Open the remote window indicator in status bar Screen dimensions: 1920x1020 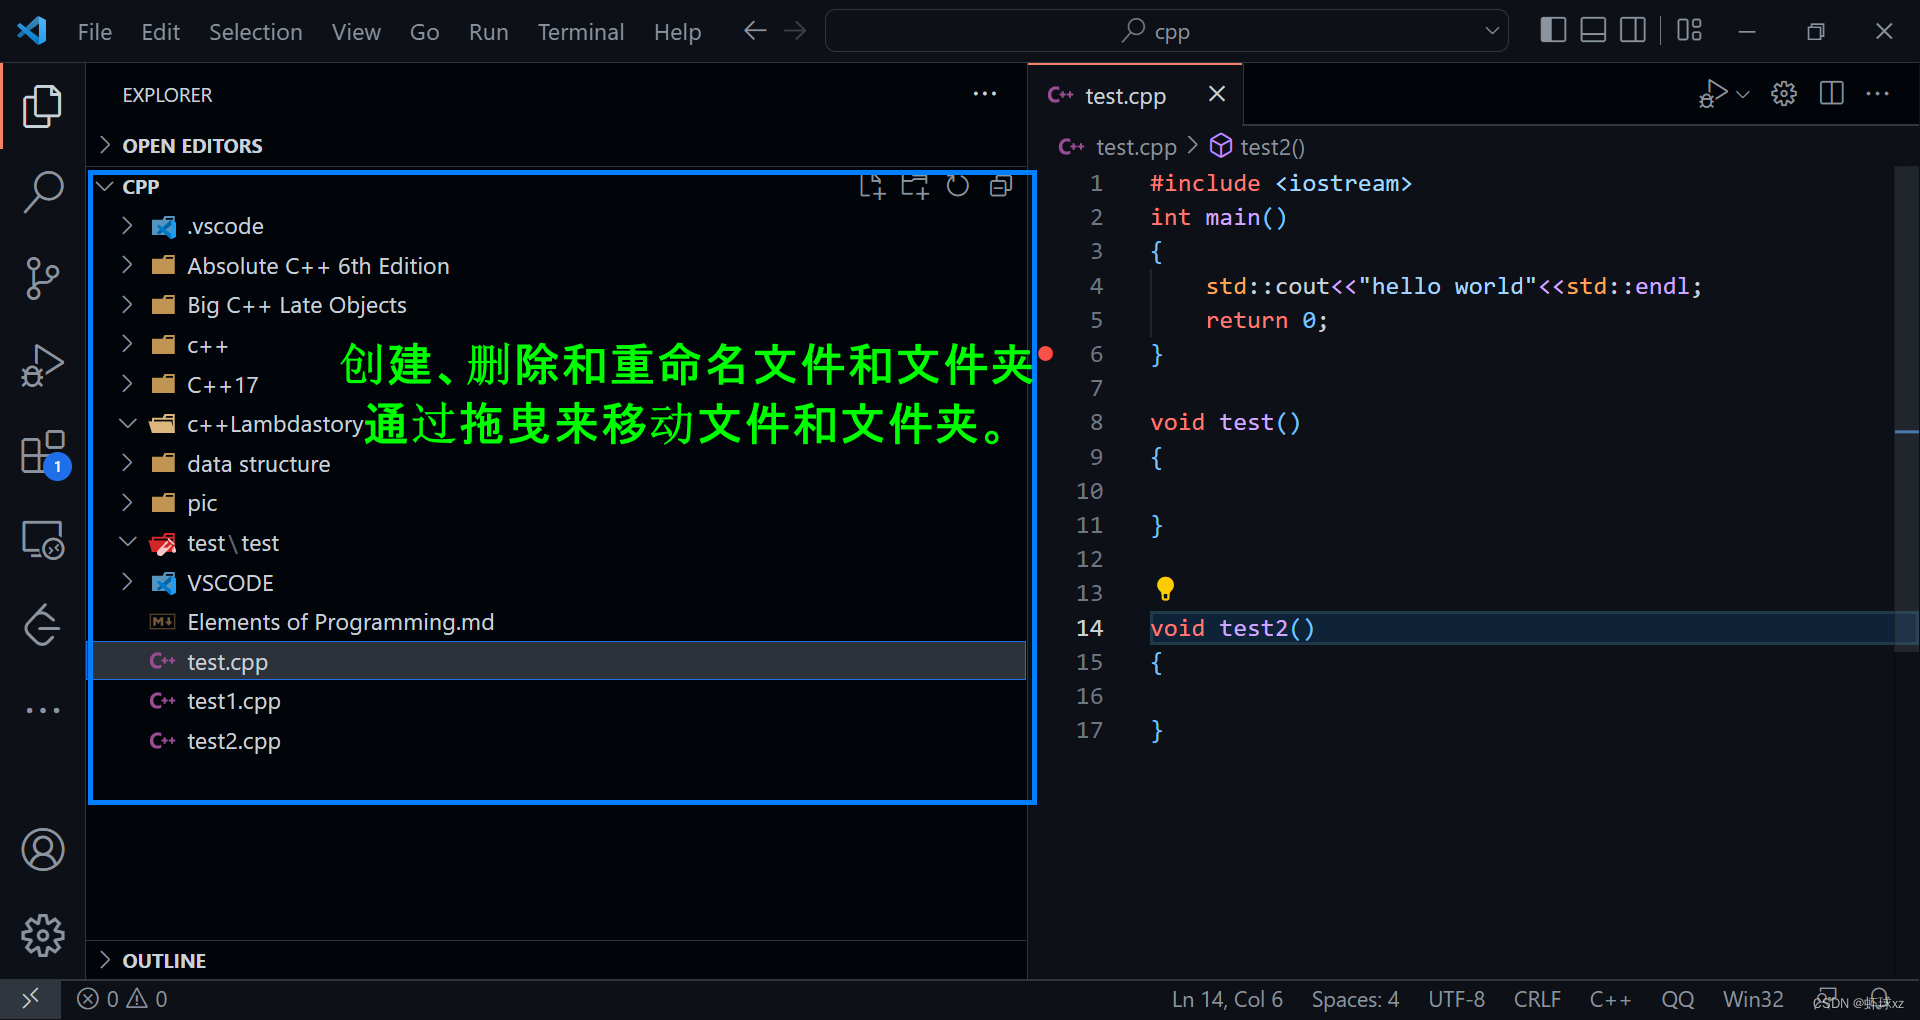30,999
